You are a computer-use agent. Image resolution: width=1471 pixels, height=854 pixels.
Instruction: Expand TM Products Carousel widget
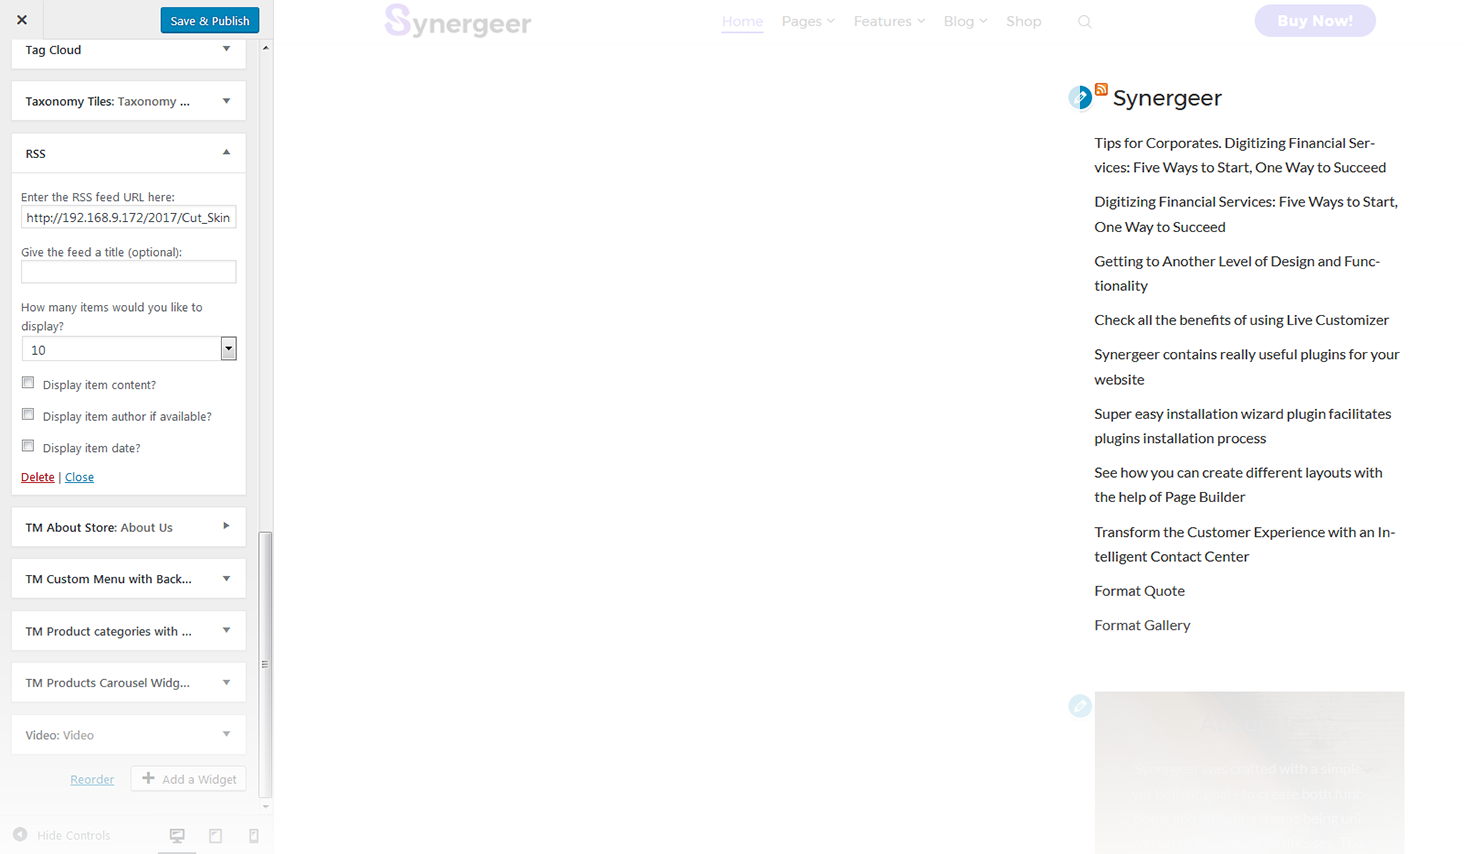(128, 683)
